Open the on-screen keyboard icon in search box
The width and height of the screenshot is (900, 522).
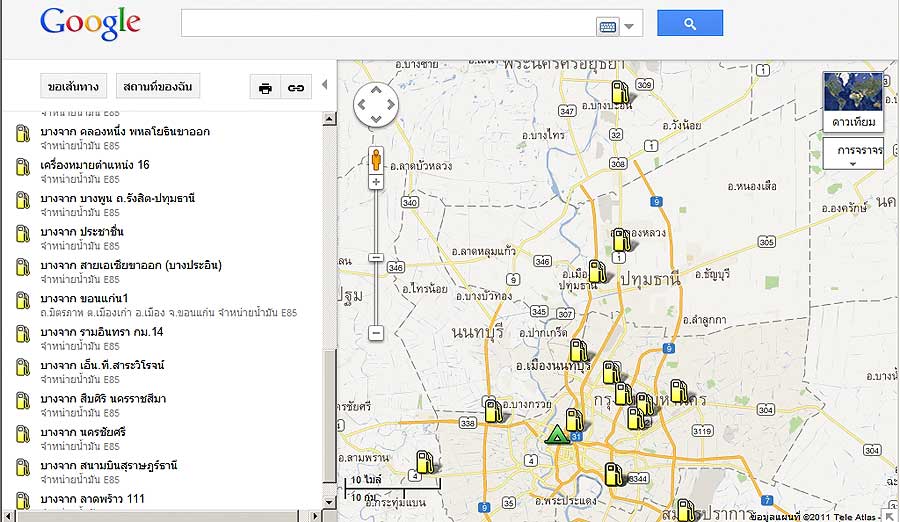tap(607, 27)
